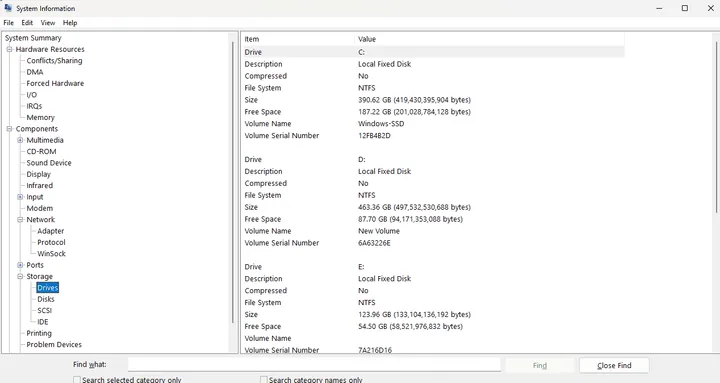Minimize the System Information window
Image resolution: width=720 pixels, height=383 pixels.
coord(659,8)
